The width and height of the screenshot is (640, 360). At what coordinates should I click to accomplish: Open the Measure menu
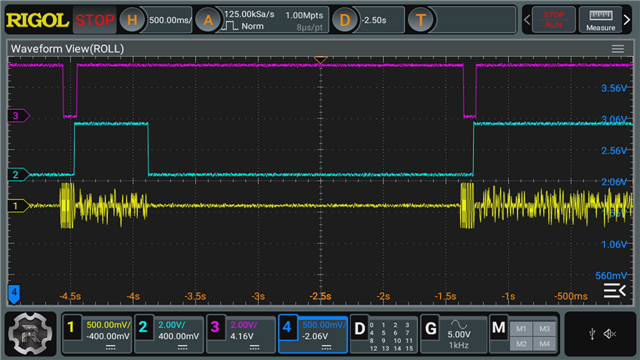(600, 20)
